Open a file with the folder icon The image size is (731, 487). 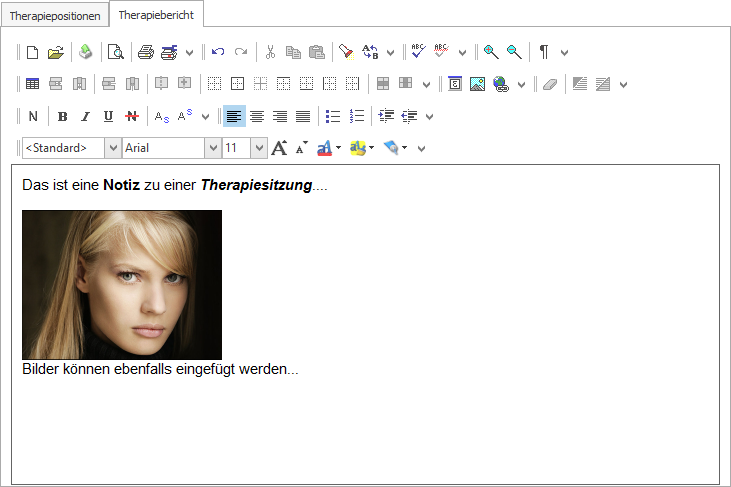tap(55, 52)
